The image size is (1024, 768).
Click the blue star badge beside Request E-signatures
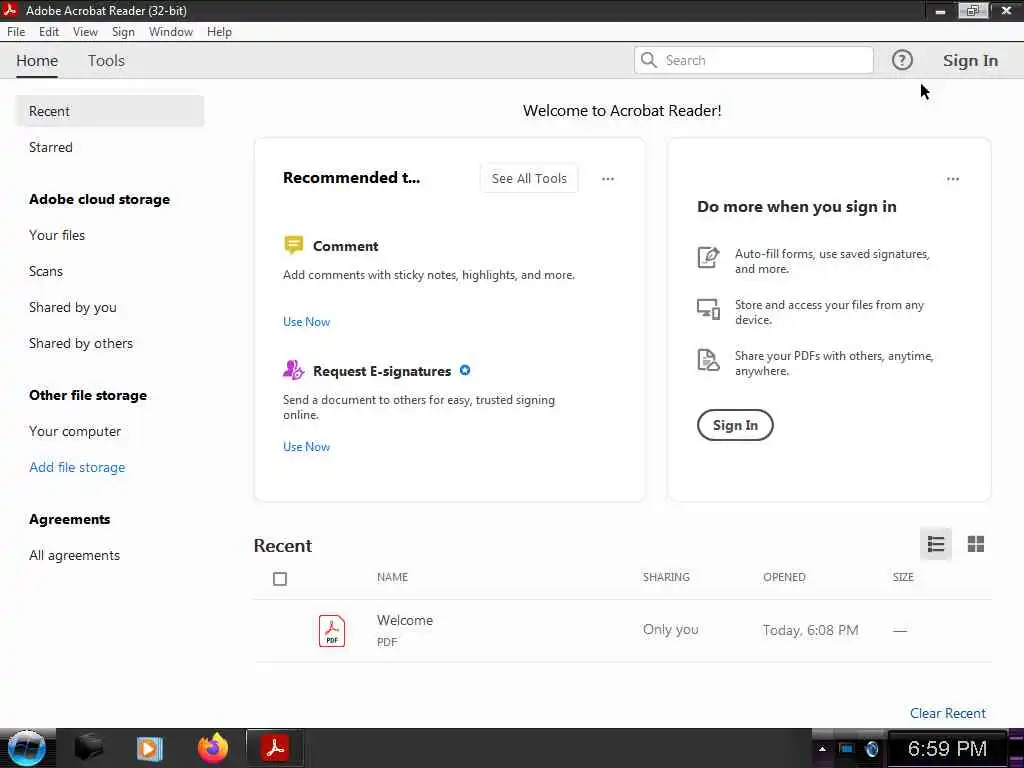tap(465, 370)
